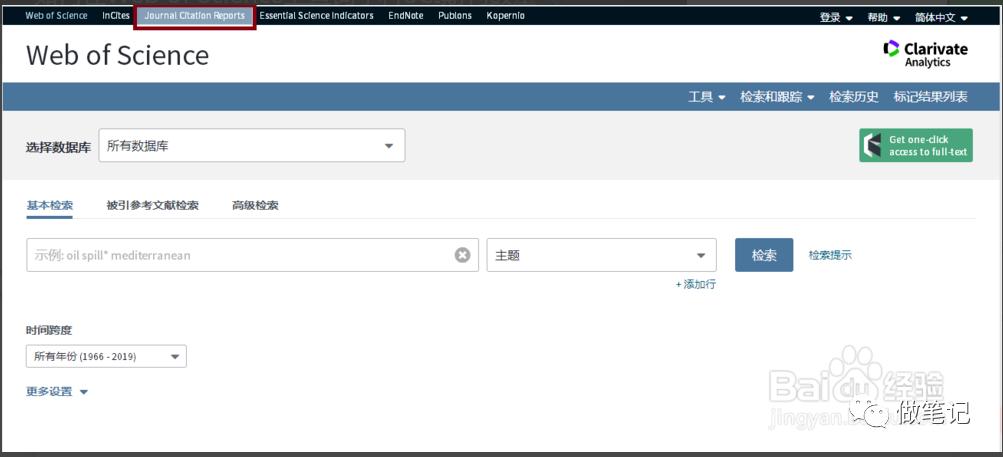Open the 所有年份 (1966 - 2019) dropdown
1003x457 pixels.
click(106, 357)
